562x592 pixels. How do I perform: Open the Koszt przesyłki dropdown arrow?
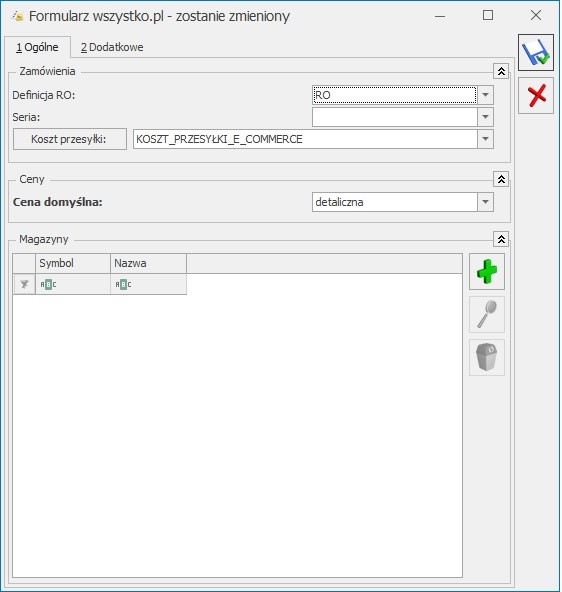coord(485,139)
